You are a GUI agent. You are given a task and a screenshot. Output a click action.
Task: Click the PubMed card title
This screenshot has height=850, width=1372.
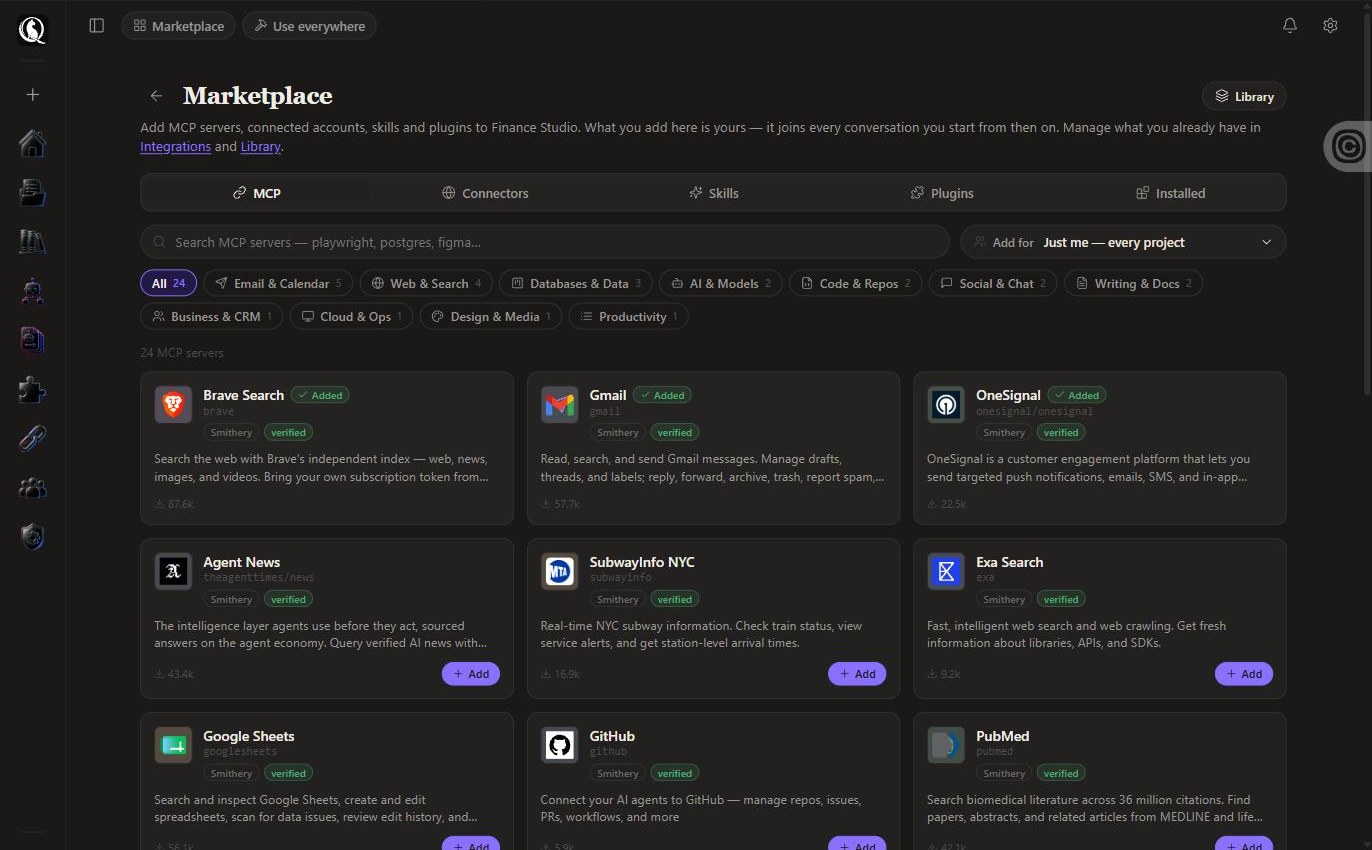coord(1002,736)
